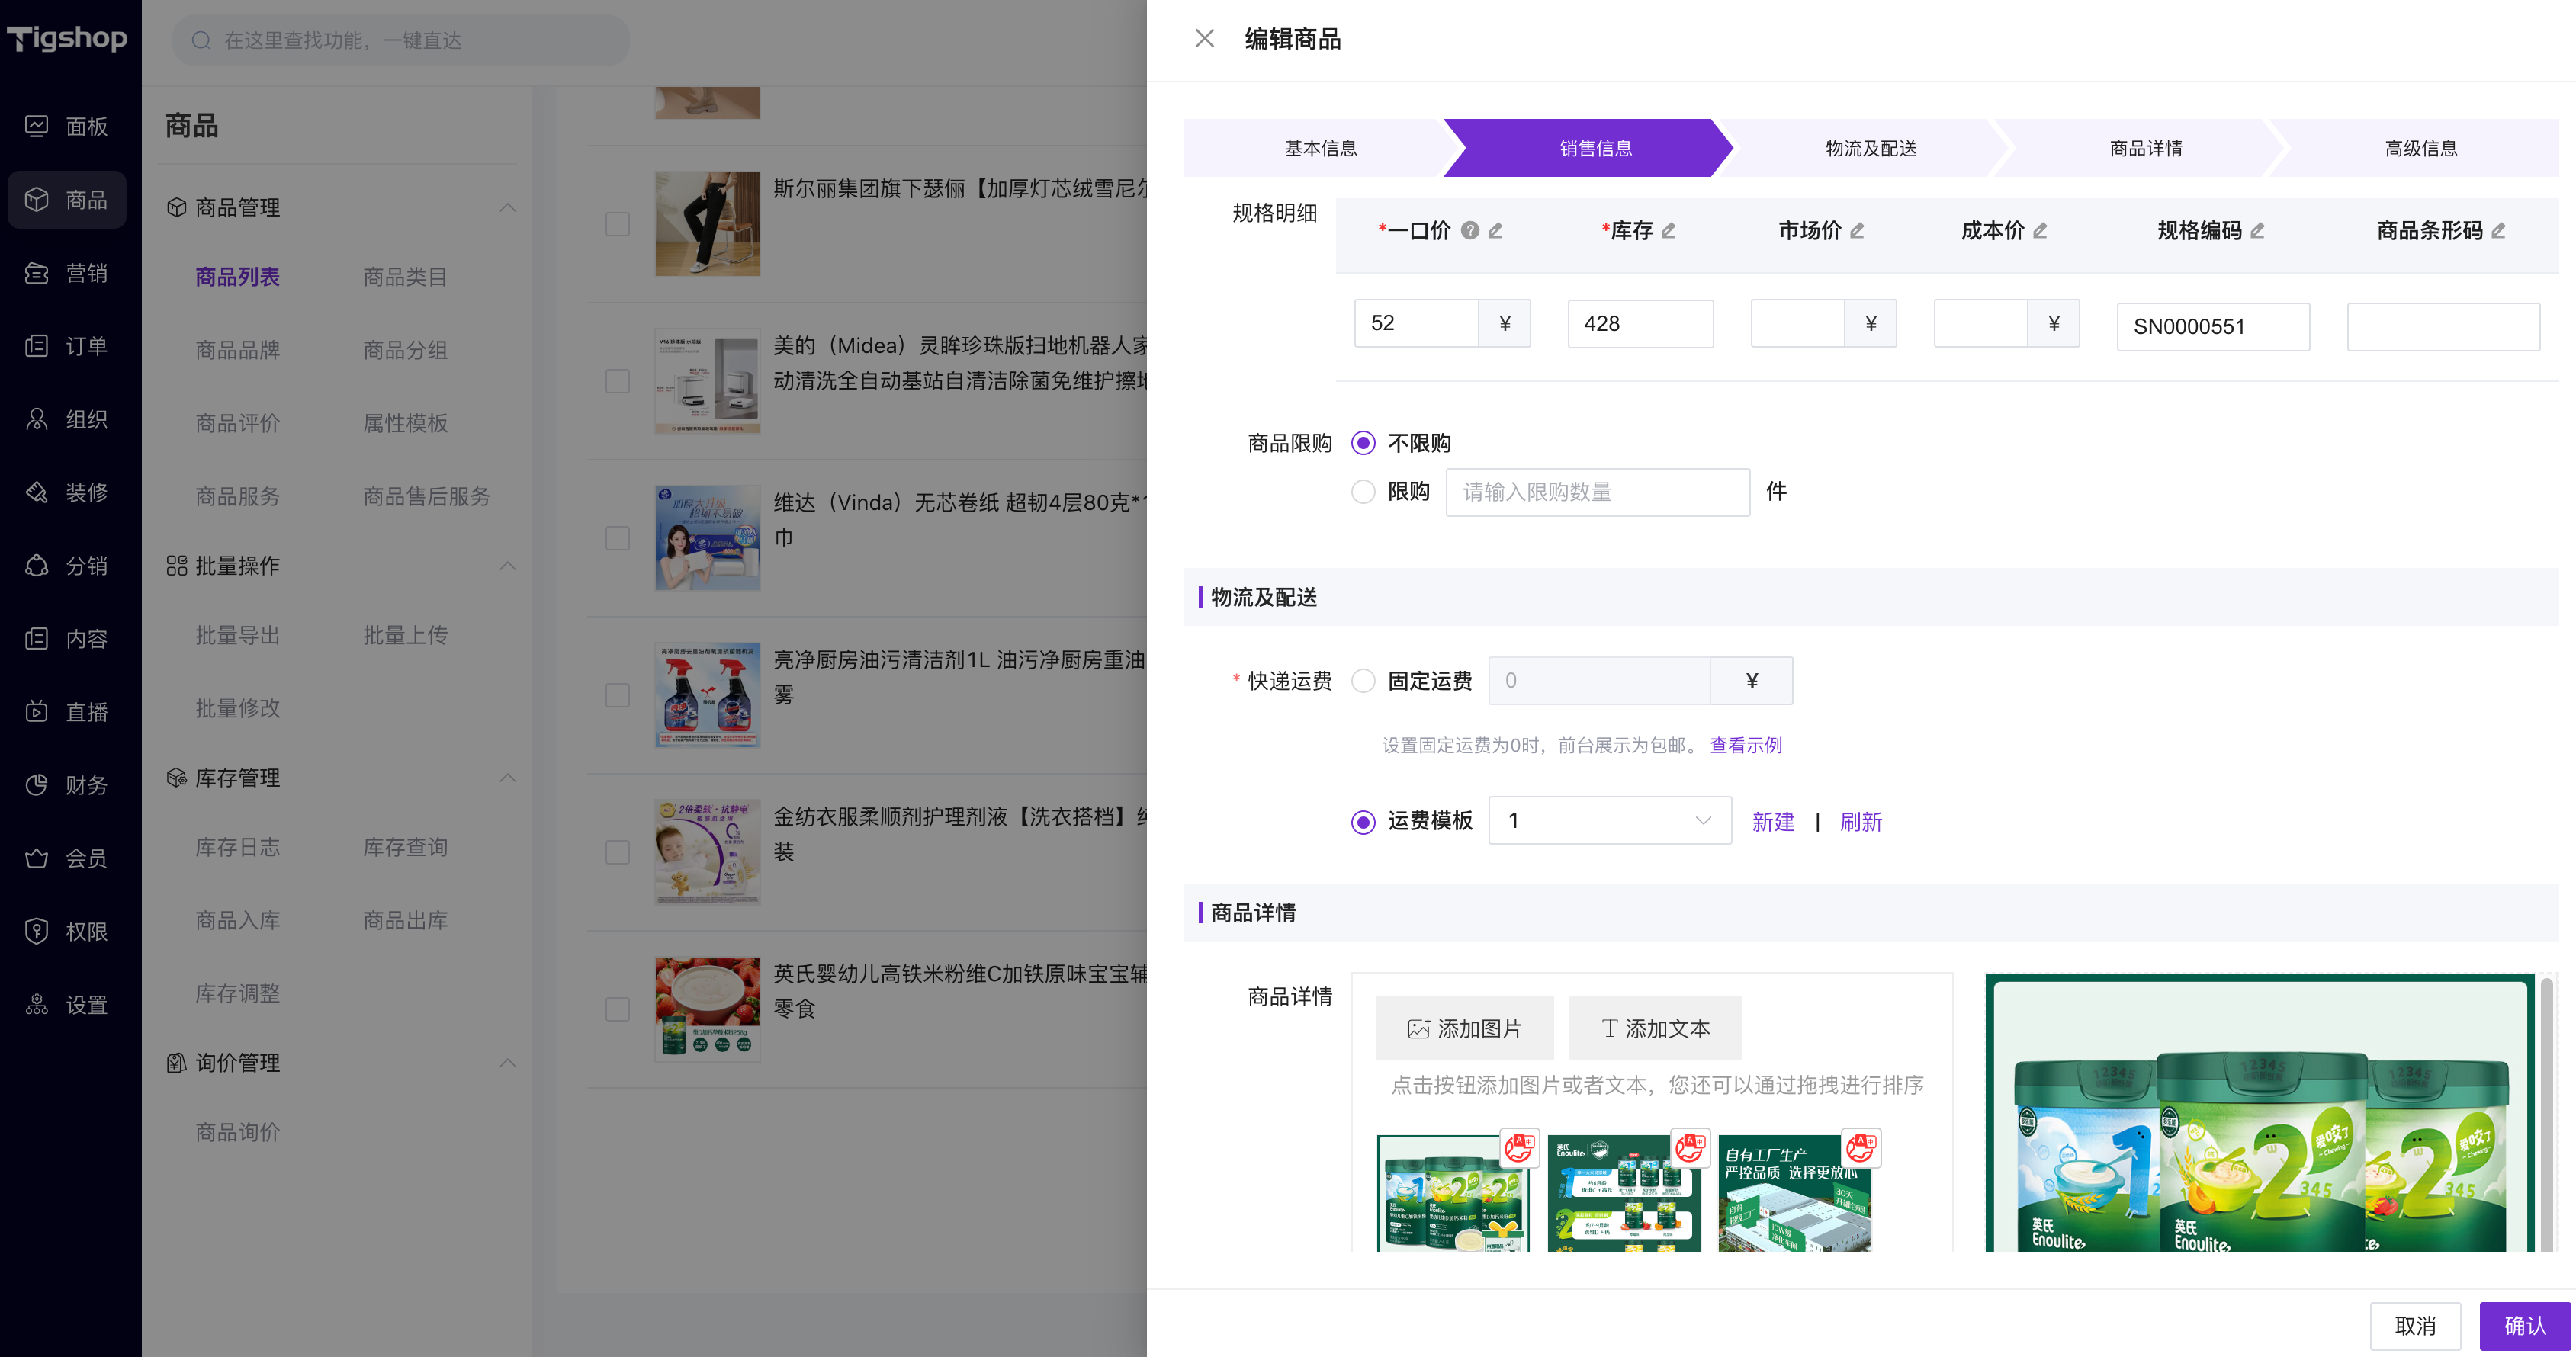Click the empty 商品条形码 input field
The width and height of the screenshot is (2576, 1357).
tap(2443, 326)
